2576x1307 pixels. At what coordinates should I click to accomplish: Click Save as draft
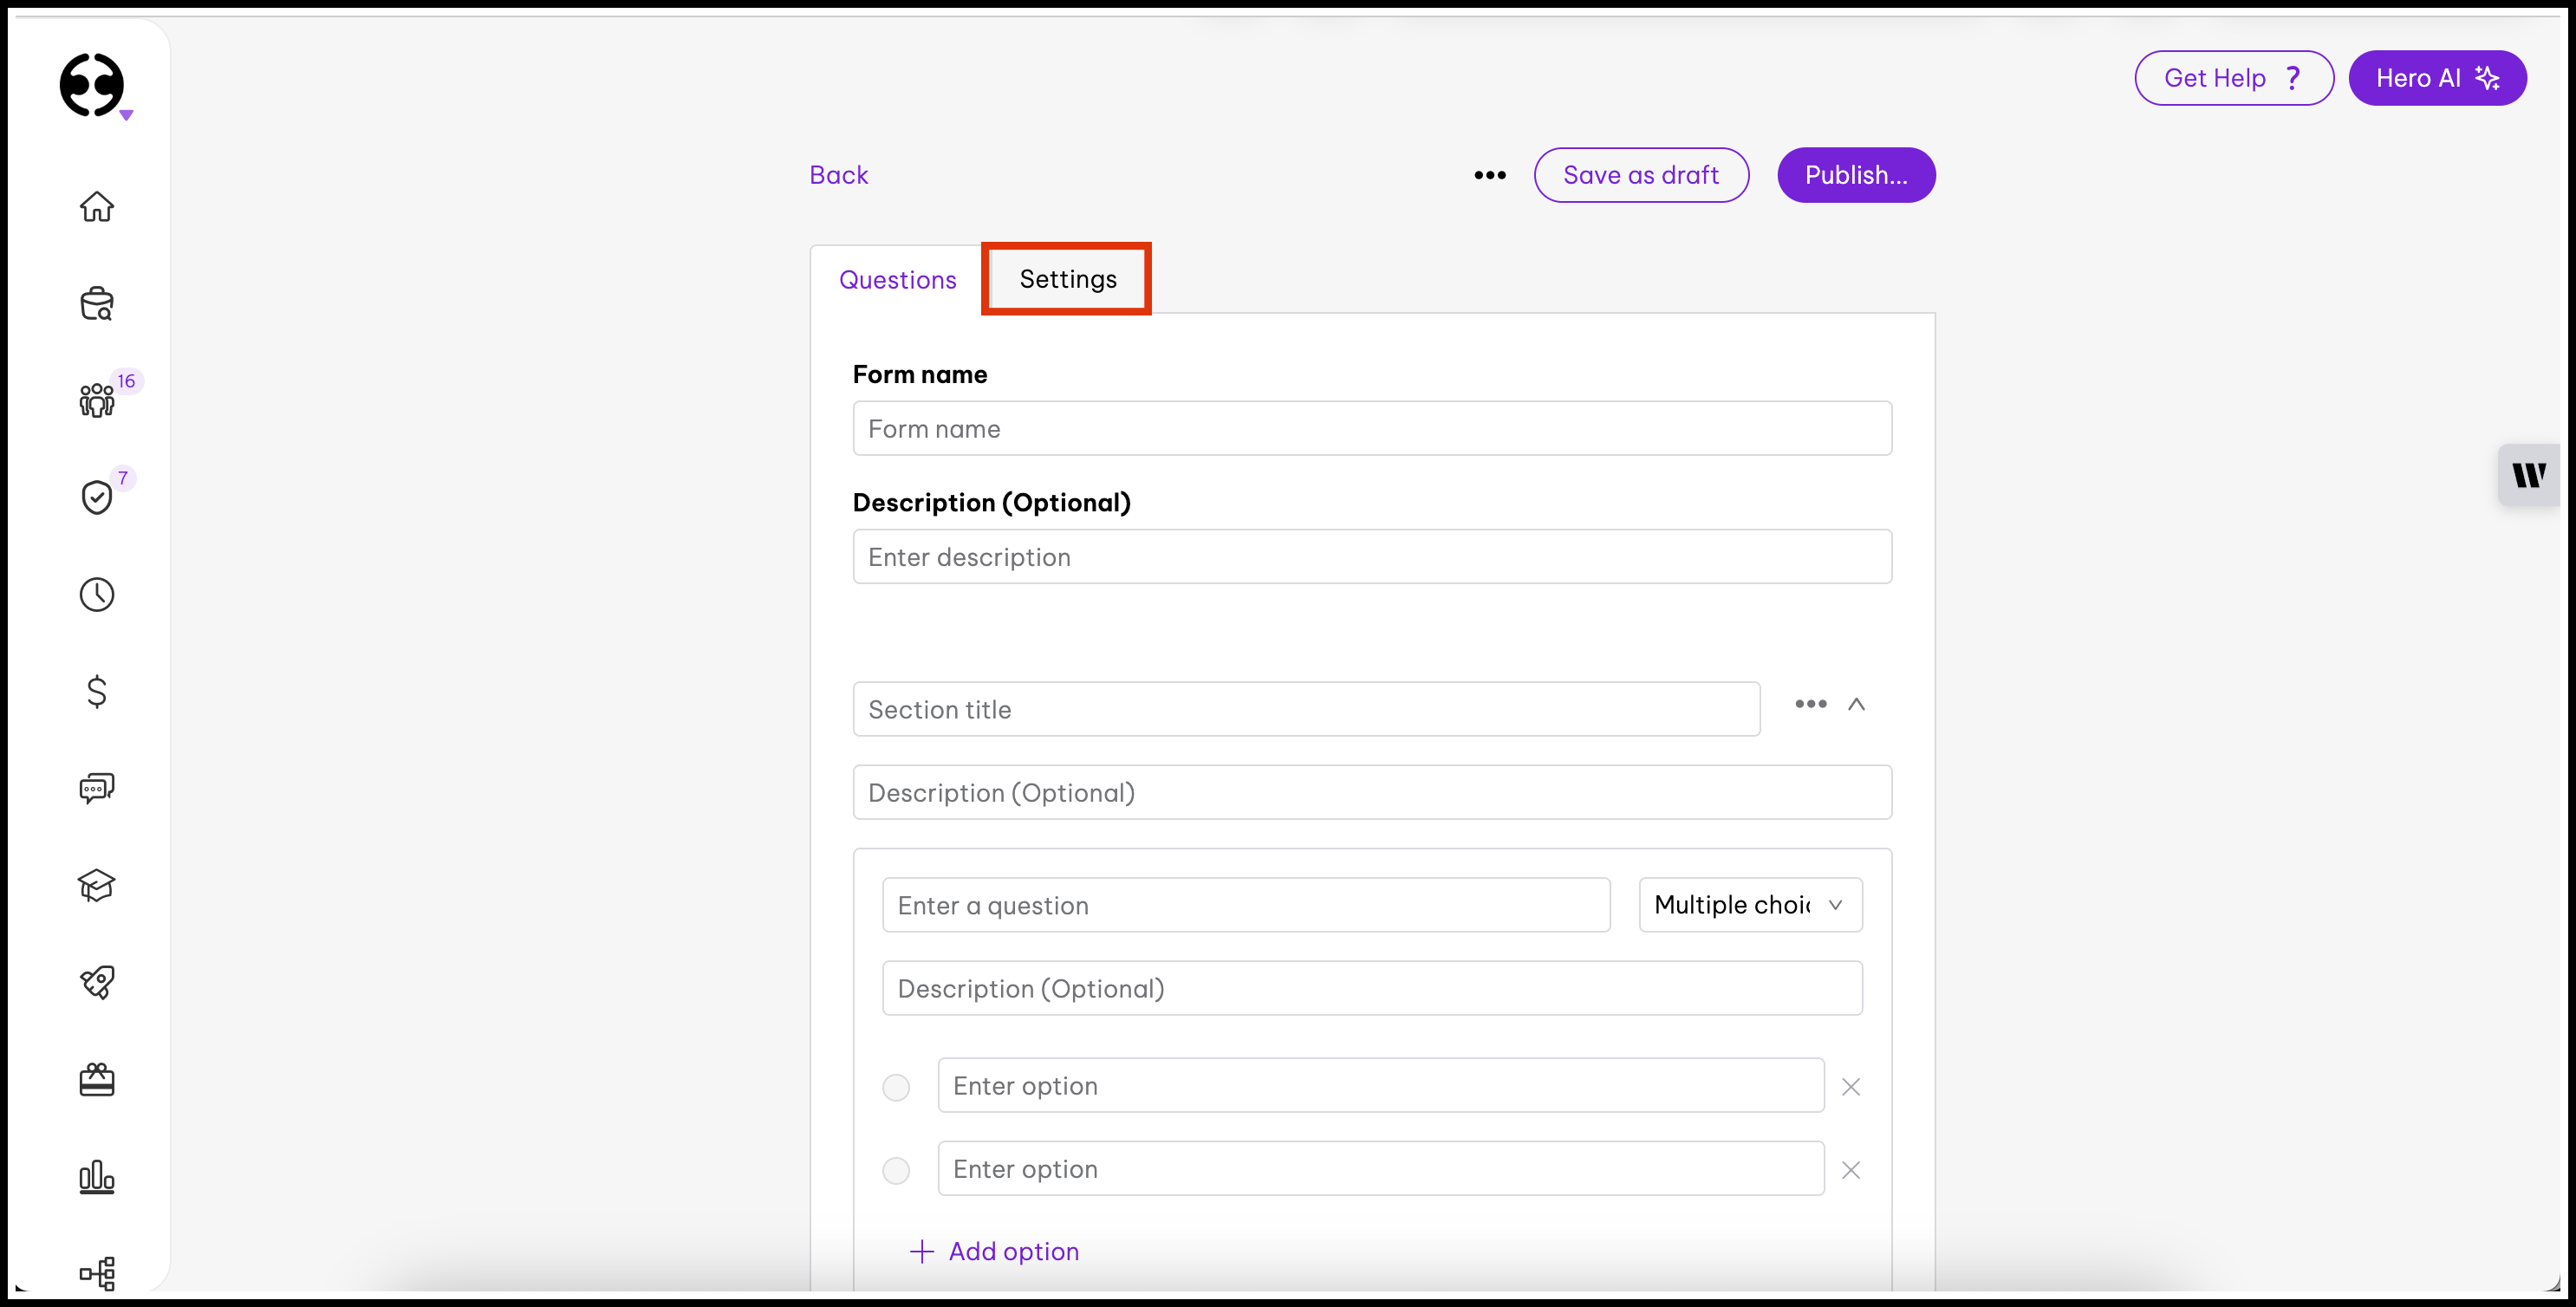(x=1640, y=175)
